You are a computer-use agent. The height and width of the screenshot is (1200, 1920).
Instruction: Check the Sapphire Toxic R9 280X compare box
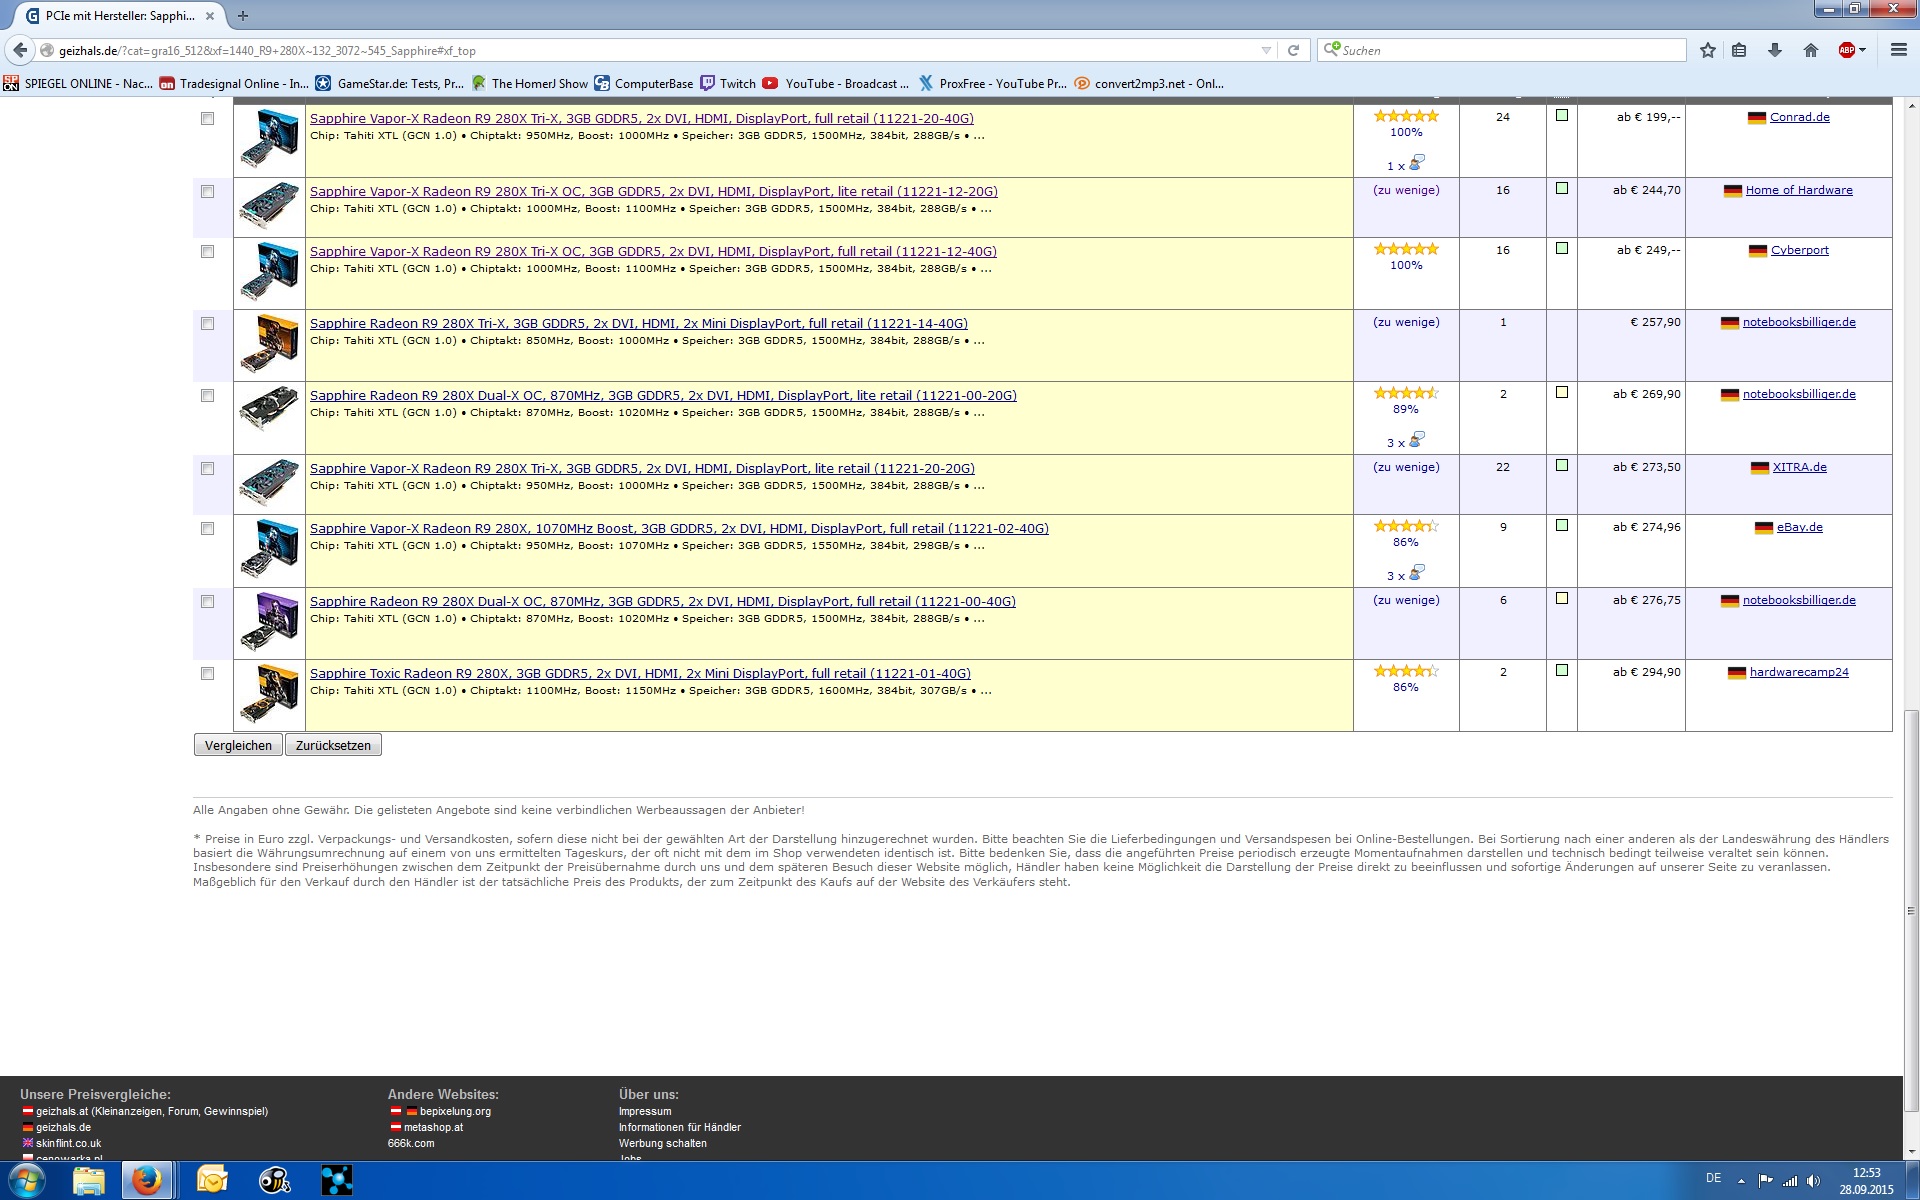click(x=207, y=674)
